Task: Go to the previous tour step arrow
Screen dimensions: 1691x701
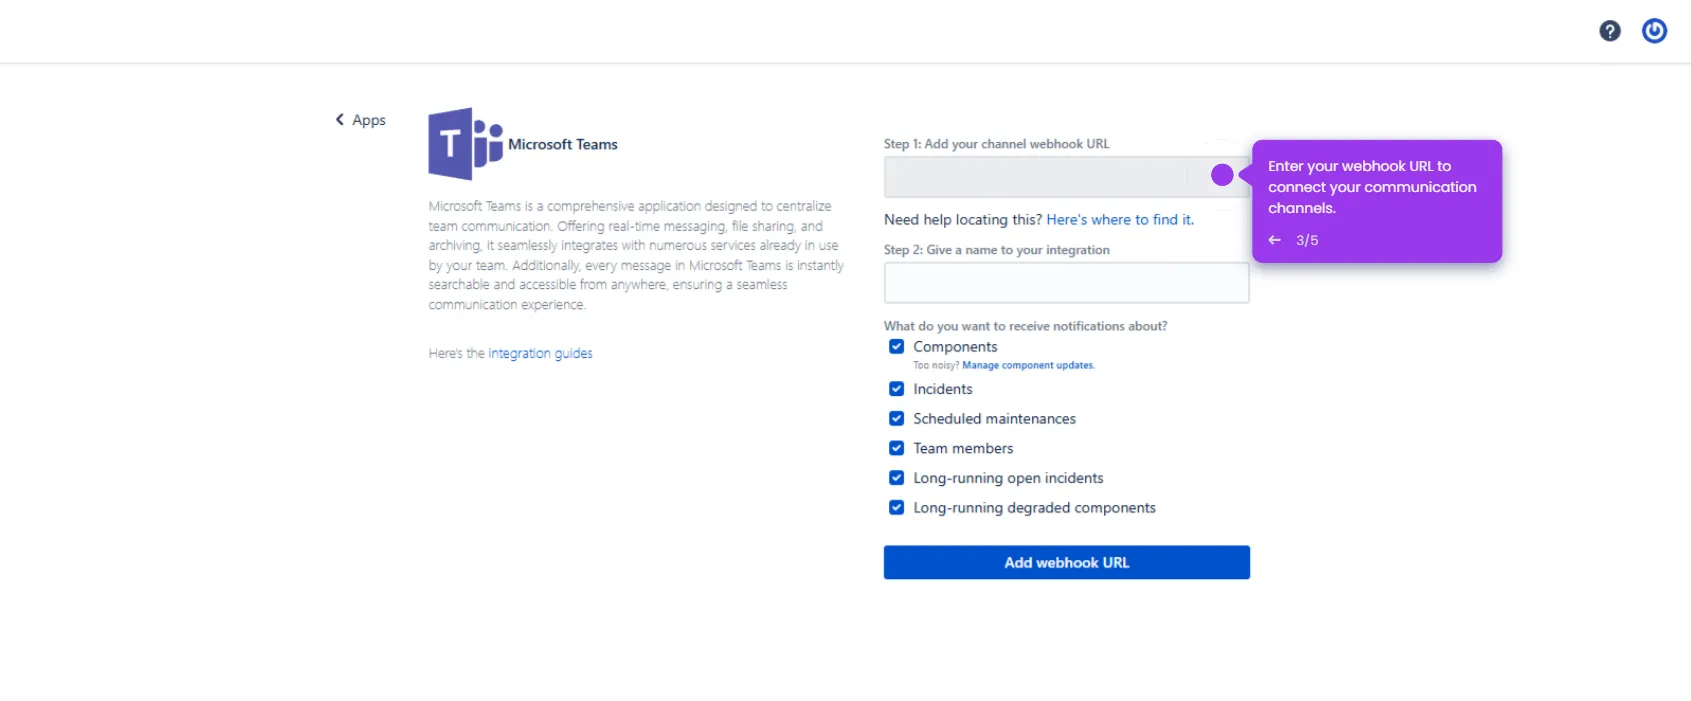Action: [x=1275, y=240]
